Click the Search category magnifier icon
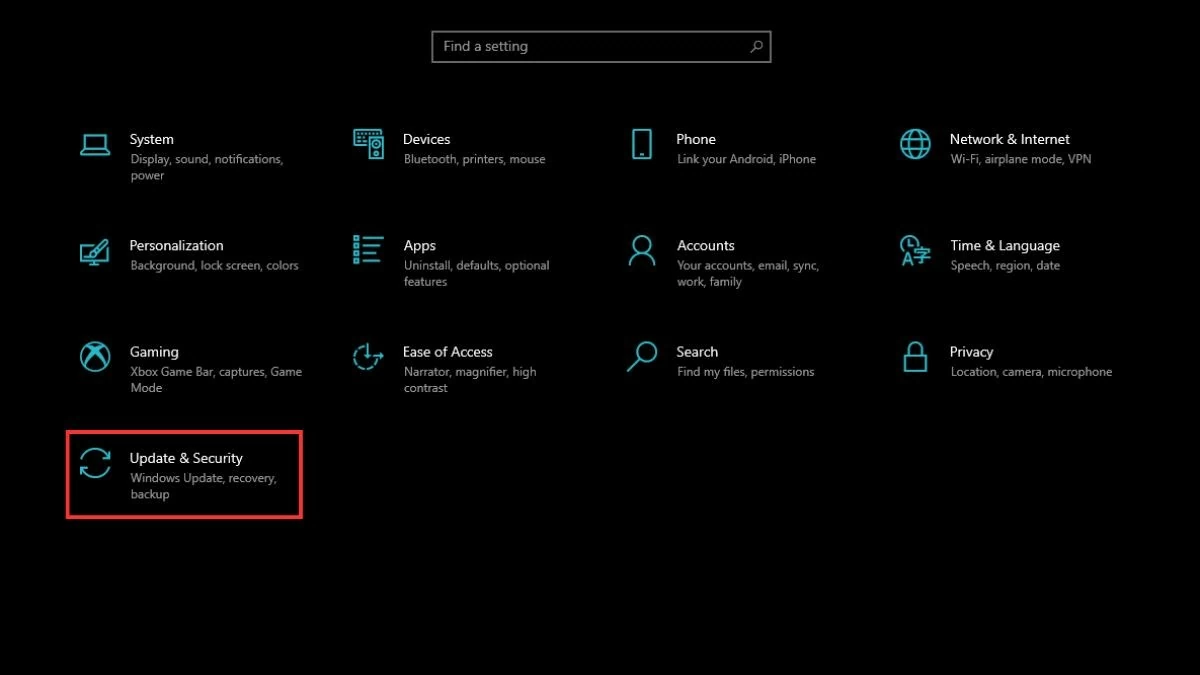 [x=641, y=357]
